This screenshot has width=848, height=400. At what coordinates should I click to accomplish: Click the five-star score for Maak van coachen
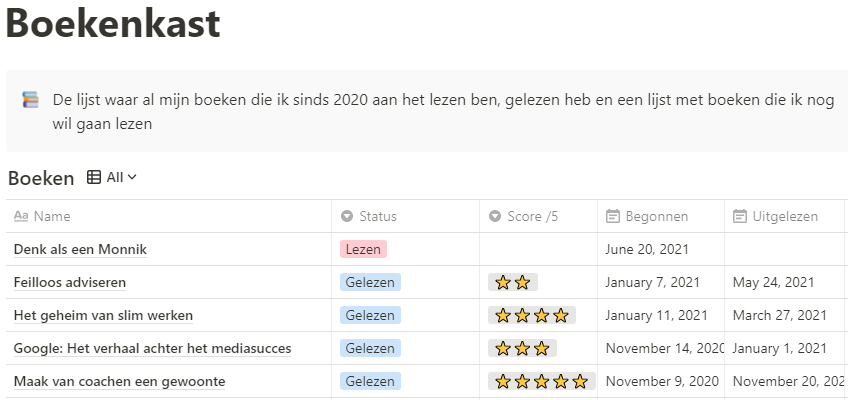tap(541, 381)
